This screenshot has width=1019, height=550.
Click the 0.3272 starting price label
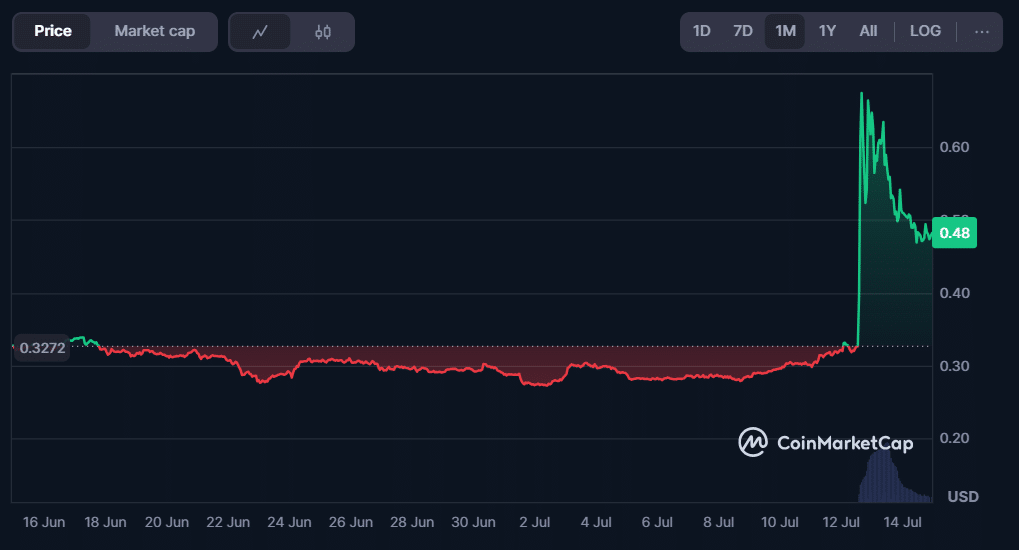click(x=42, y=348)
